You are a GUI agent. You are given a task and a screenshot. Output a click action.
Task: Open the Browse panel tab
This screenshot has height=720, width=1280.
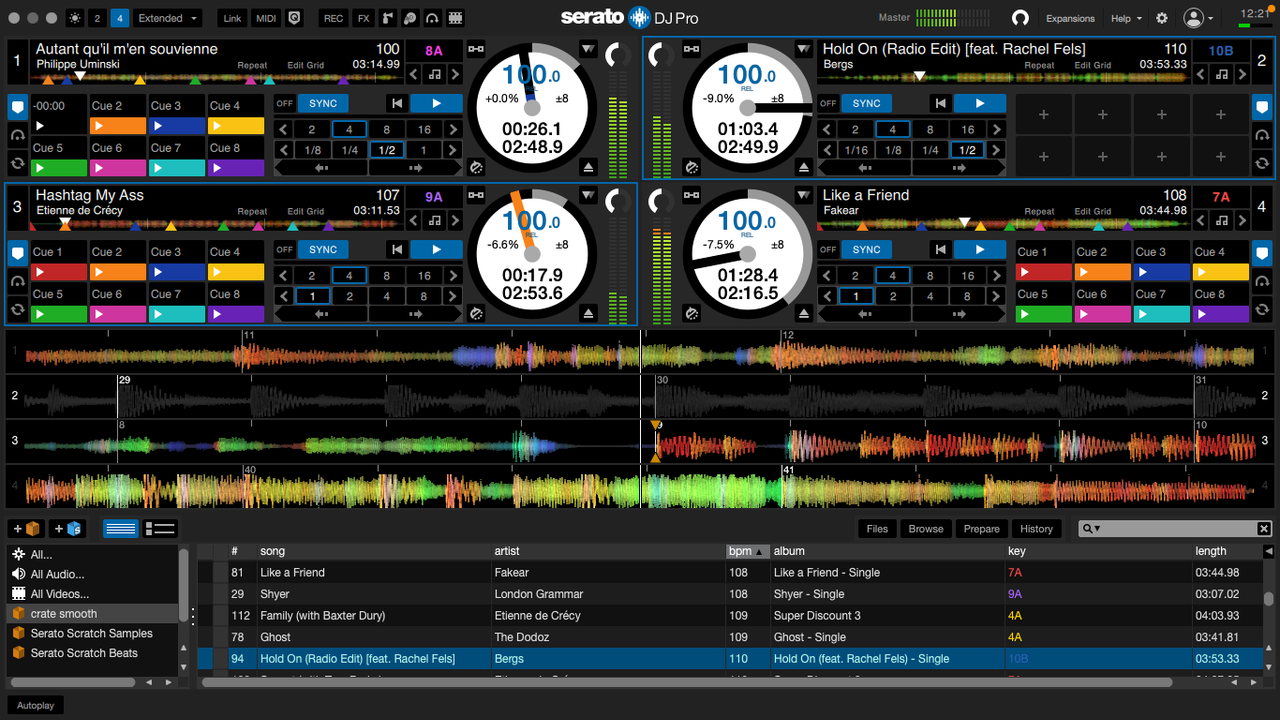[926, 529]
